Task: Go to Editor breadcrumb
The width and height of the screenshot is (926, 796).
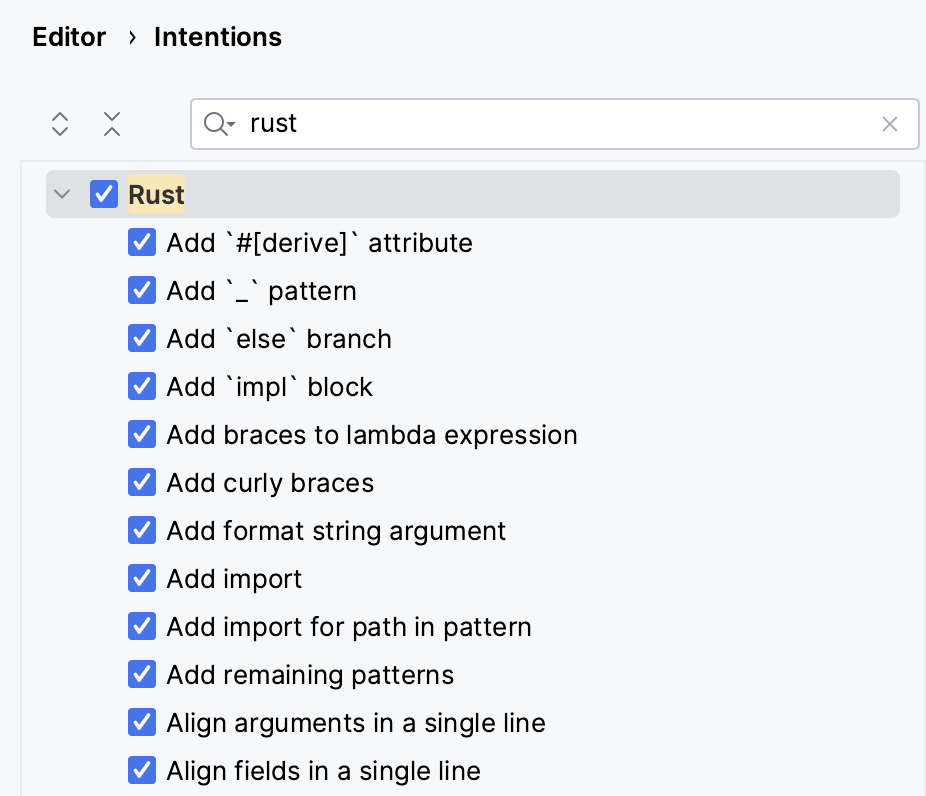Action: (x=69, y=38)
